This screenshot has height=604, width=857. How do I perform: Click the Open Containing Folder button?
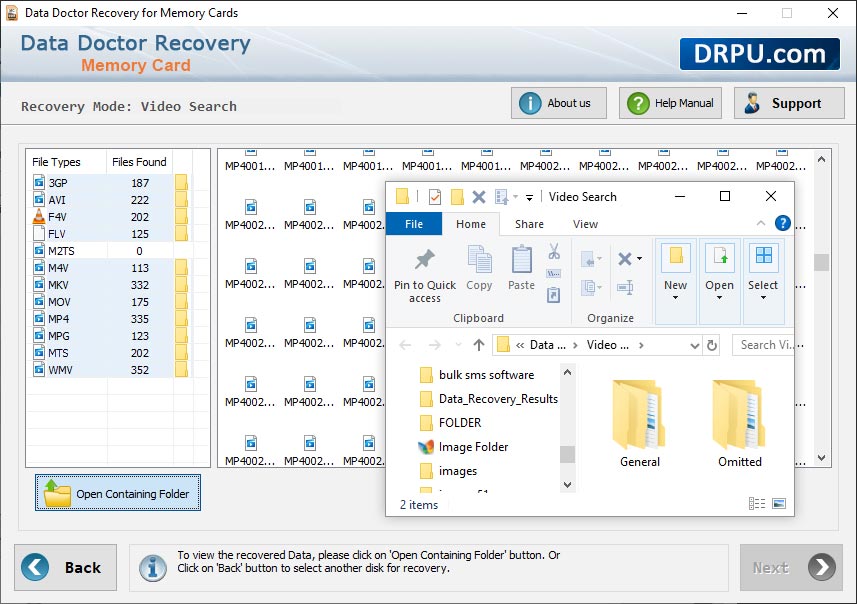[x=118, y=493]
